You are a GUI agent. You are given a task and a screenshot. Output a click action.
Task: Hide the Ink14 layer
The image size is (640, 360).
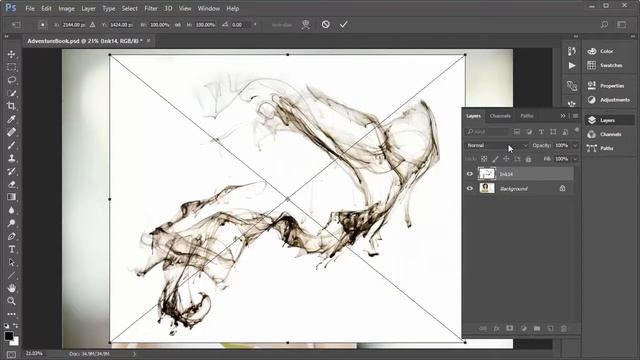[x=470, y=174]
